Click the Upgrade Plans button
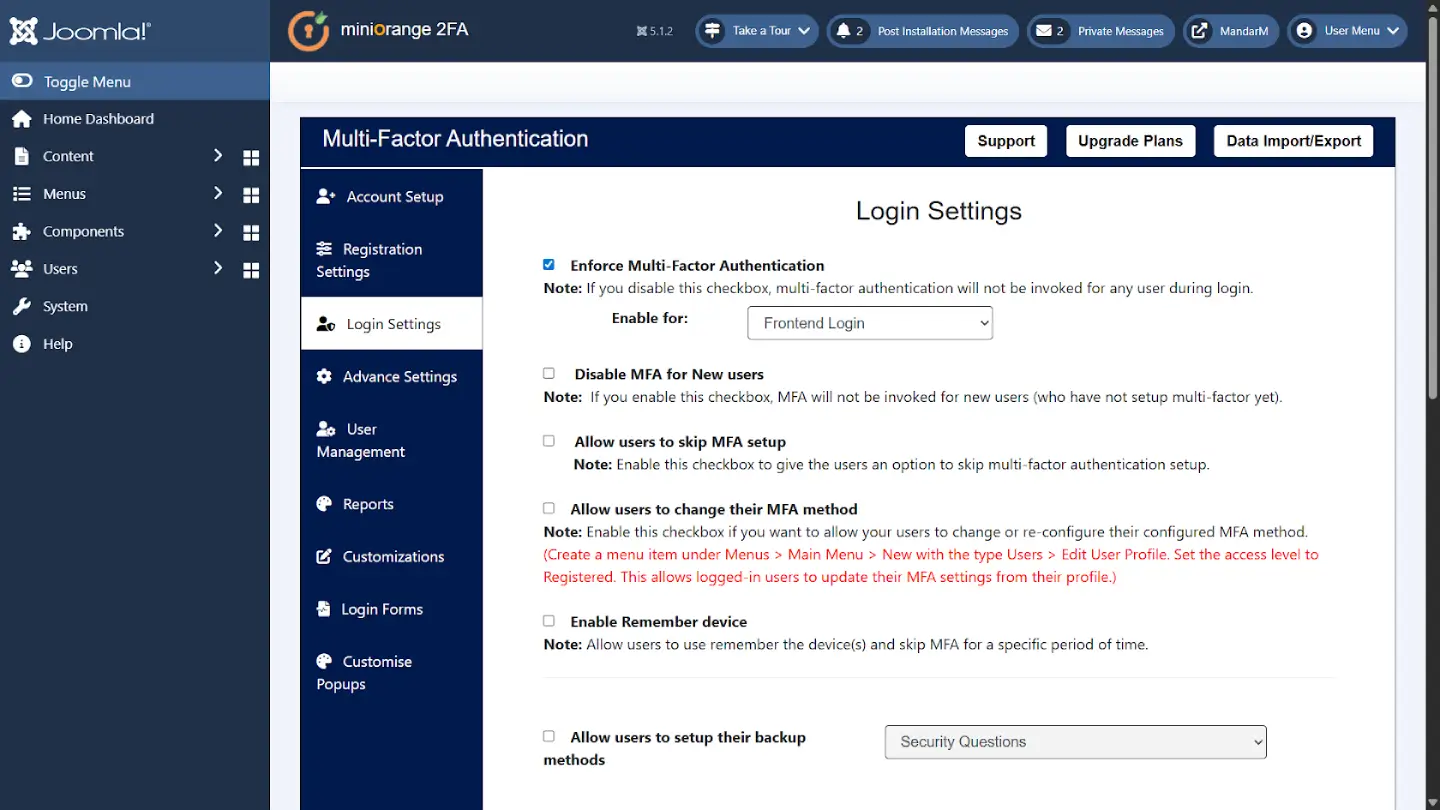 (1130, 141)
